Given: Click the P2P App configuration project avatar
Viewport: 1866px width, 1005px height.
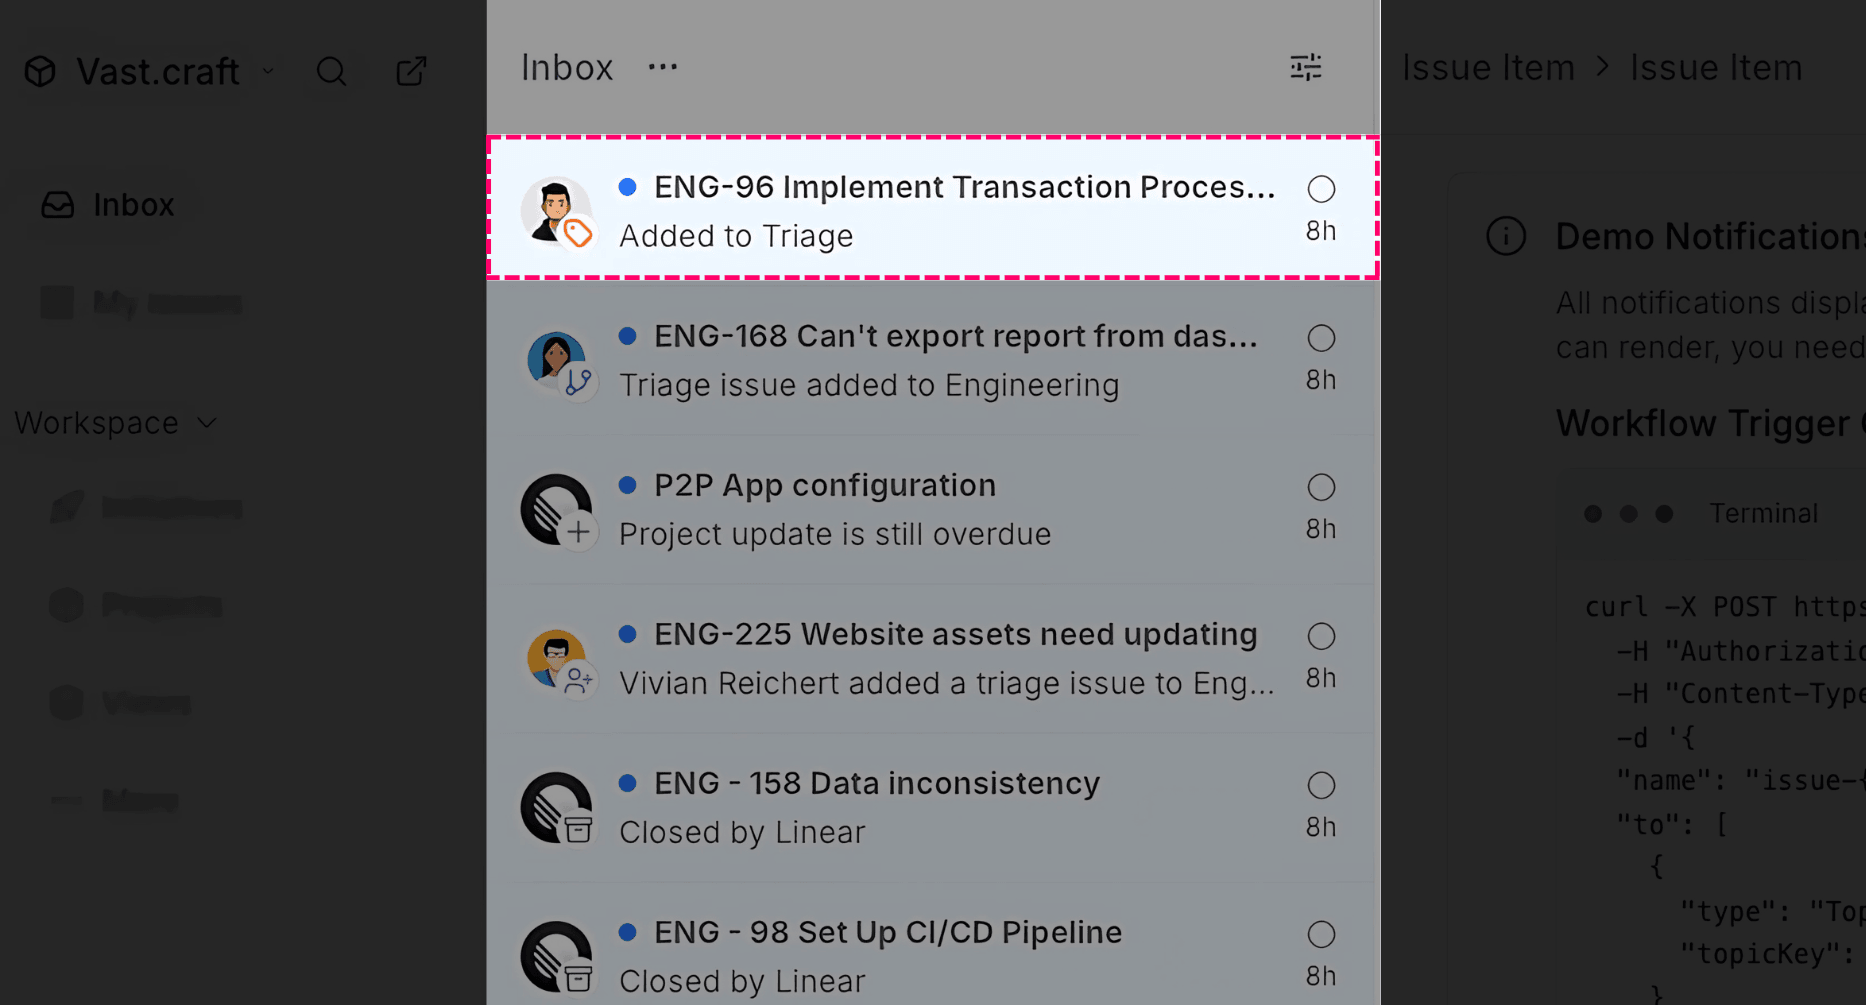Looking at the screenshot, I should click(x=557, y=510).
